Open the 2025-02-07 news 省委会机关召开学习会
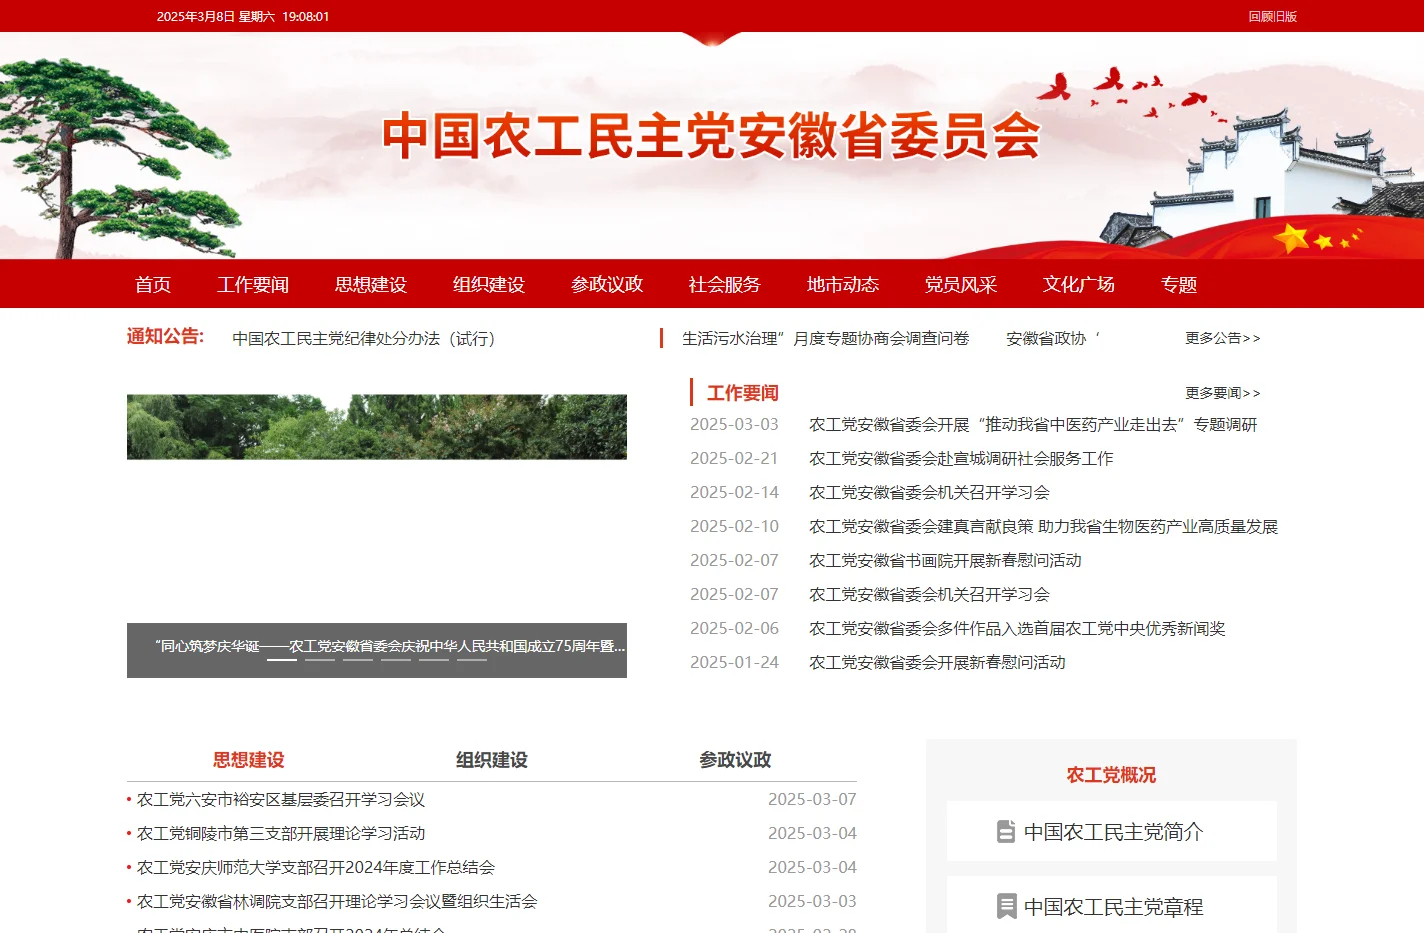The image size is (1424, 933). click(x=929, y=595)
